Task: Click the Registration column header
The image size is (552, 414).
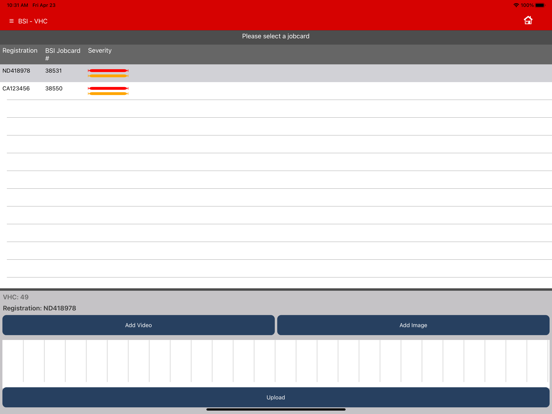Action: point(20,51)
